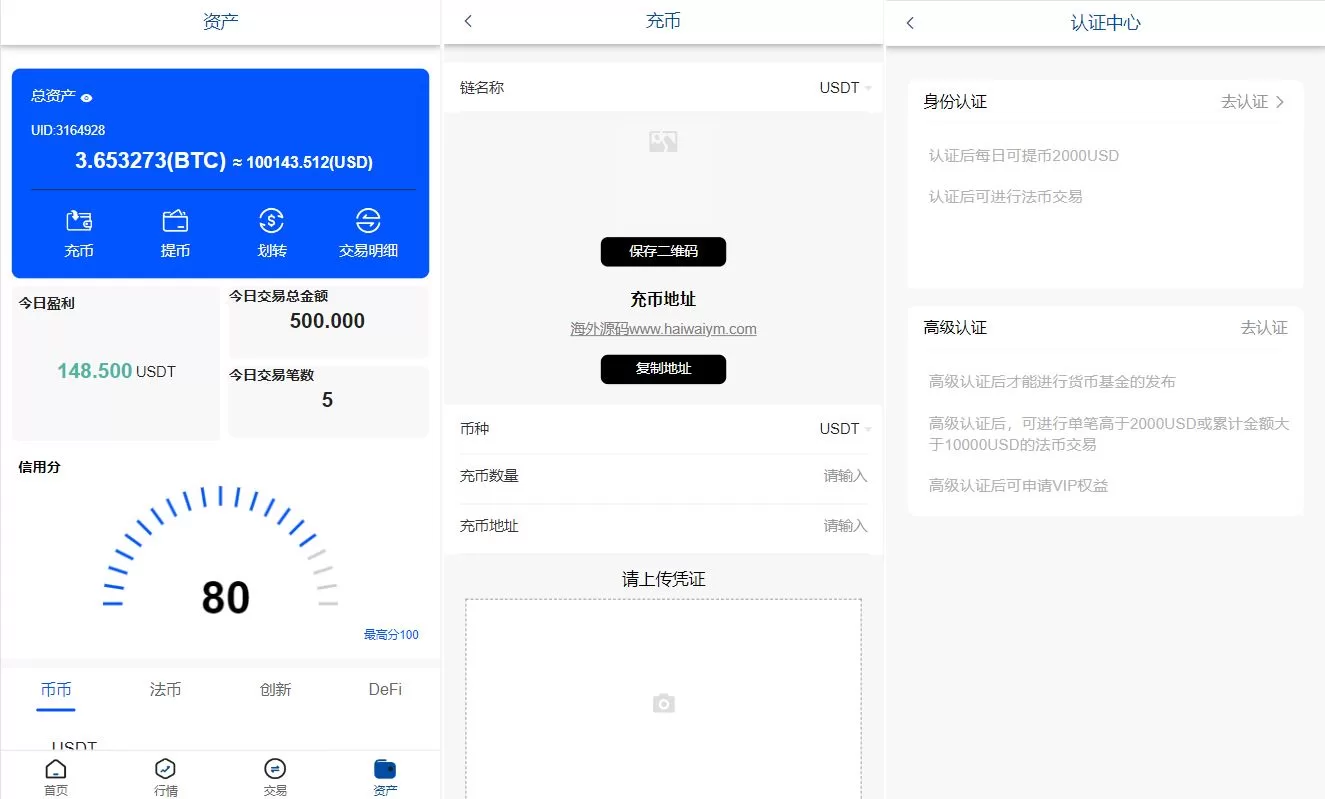
Task: Click 去认证 for 高级认证
Action: coord(1264,328)
